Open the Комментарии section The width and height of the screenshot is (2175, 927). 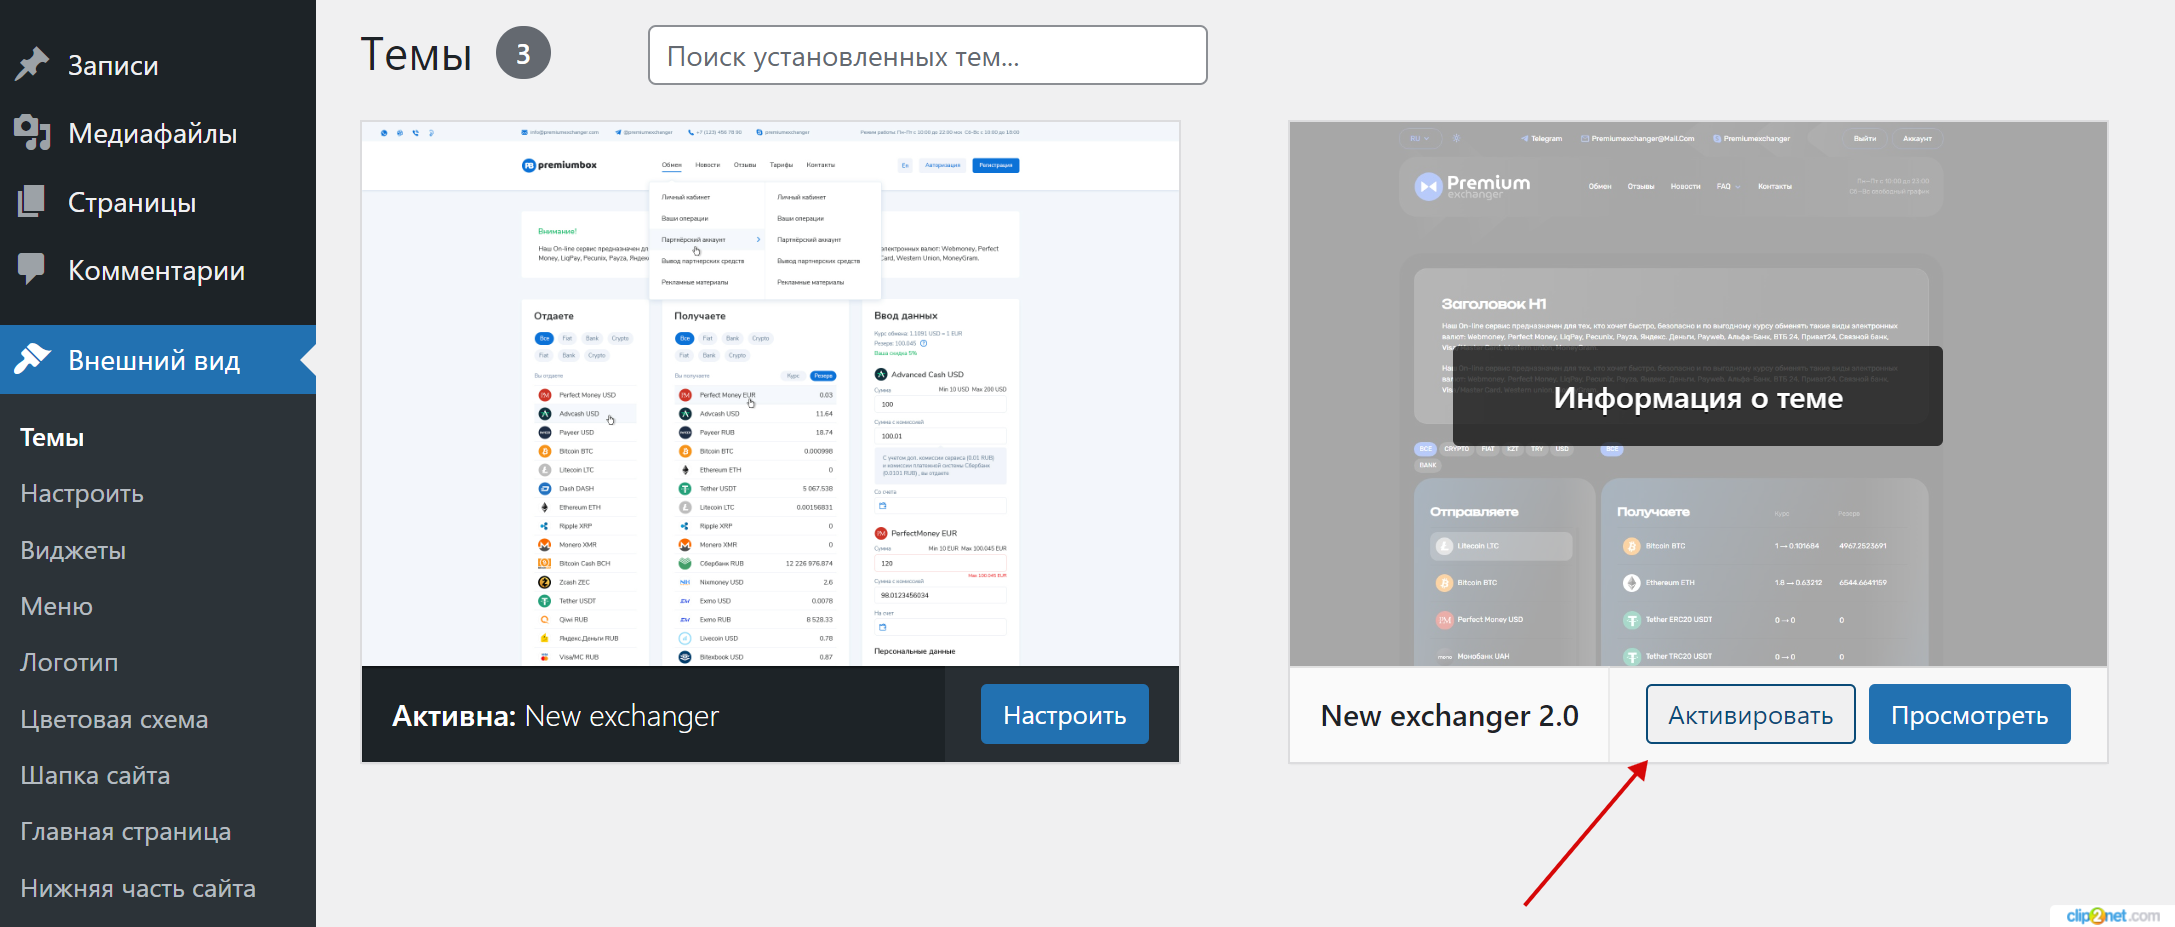coord(156,270)
